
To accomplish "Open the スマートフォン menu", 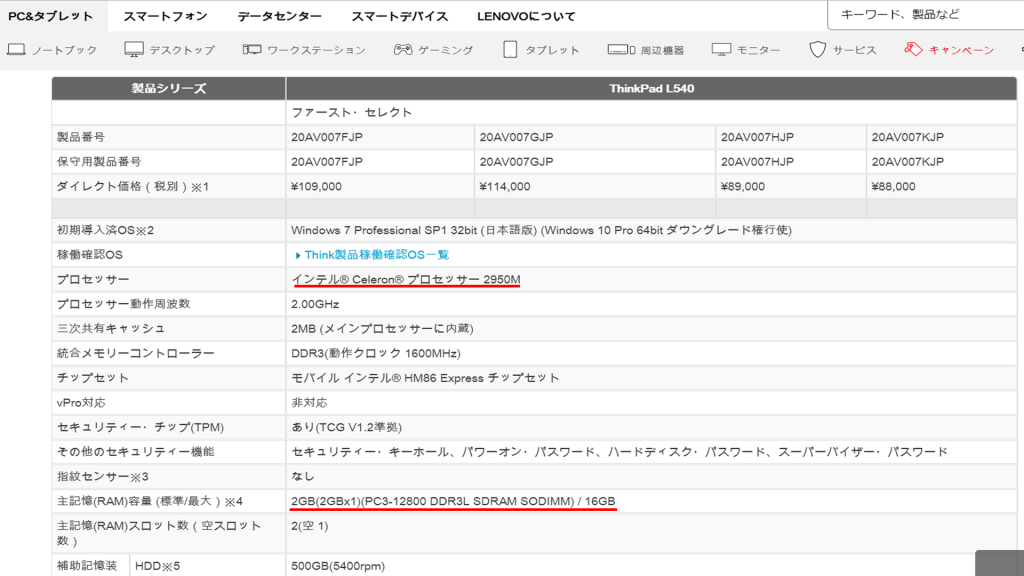I will coord(165,16).
